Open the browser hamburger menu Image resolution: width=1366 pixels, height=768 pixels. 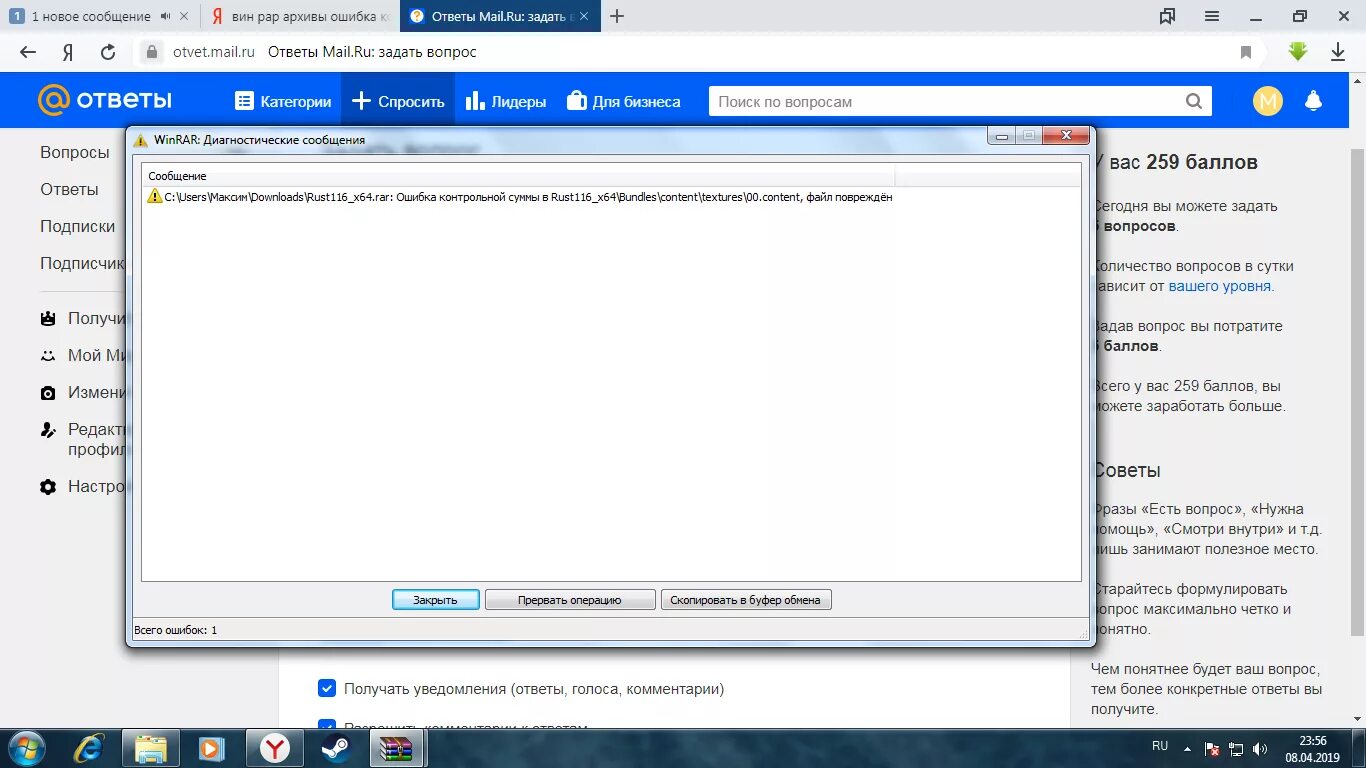coord(1212,16)
